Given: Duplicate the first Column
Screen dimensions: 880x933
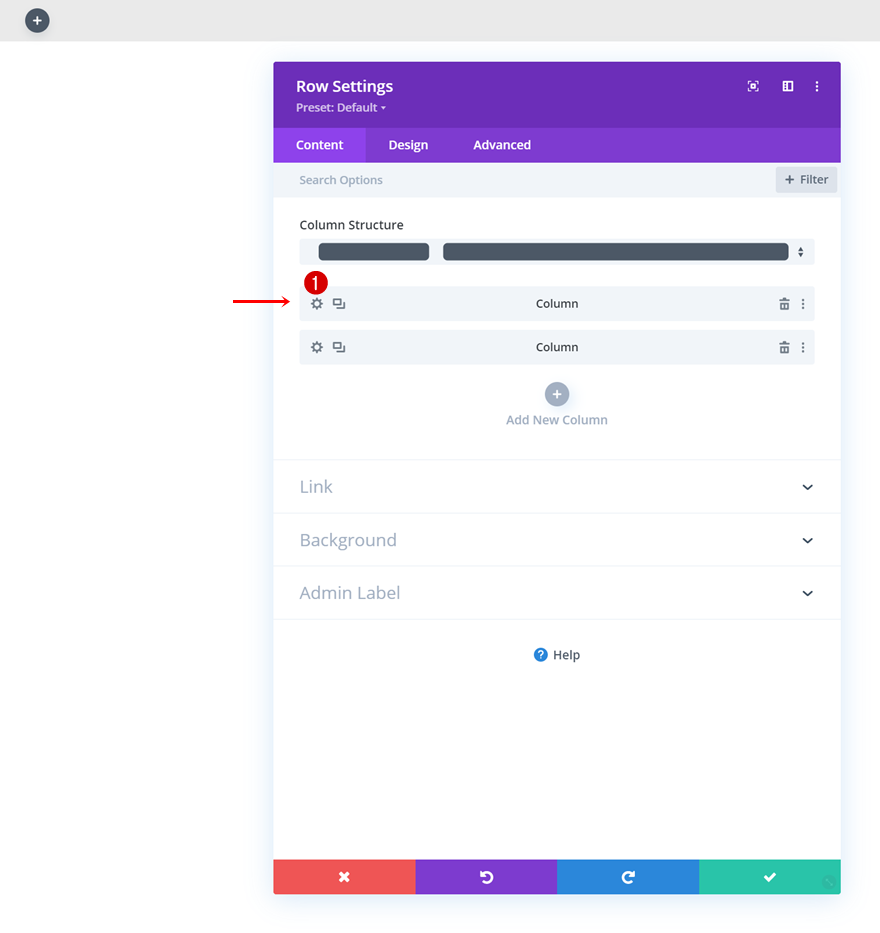Looking at the screenshot, I should click(x=339, y=304).
